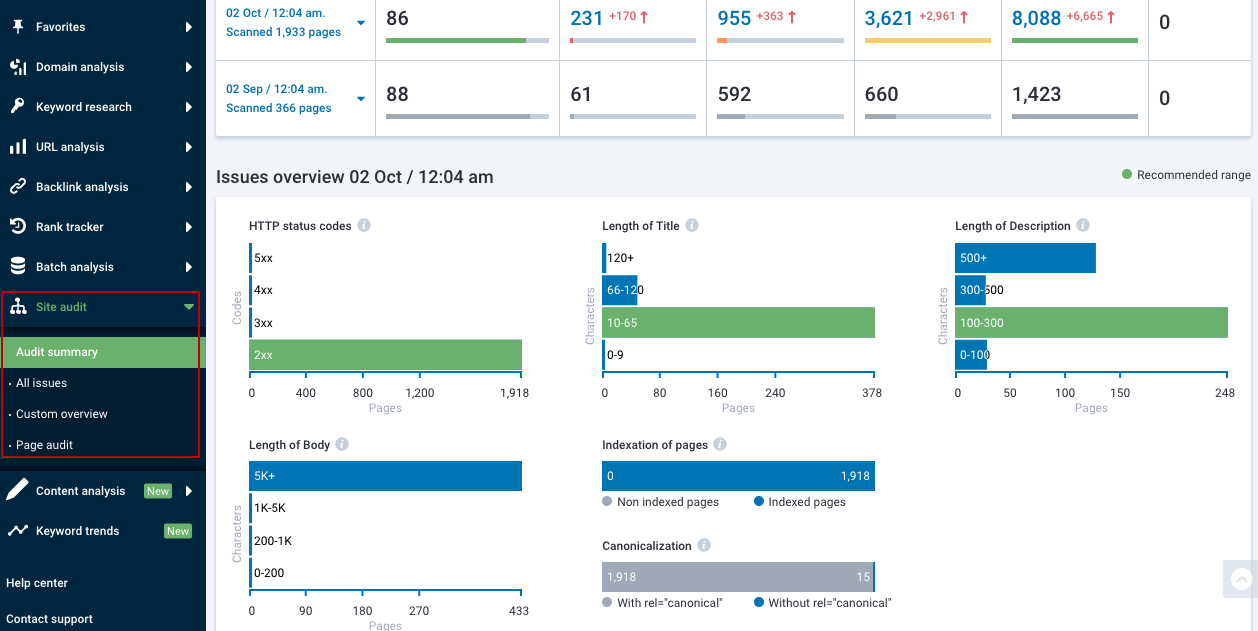This screenshot has height=631, width=1258.
Task: Open the 02 Oct scan date dropdown
Action: click(x=361, y=23)
